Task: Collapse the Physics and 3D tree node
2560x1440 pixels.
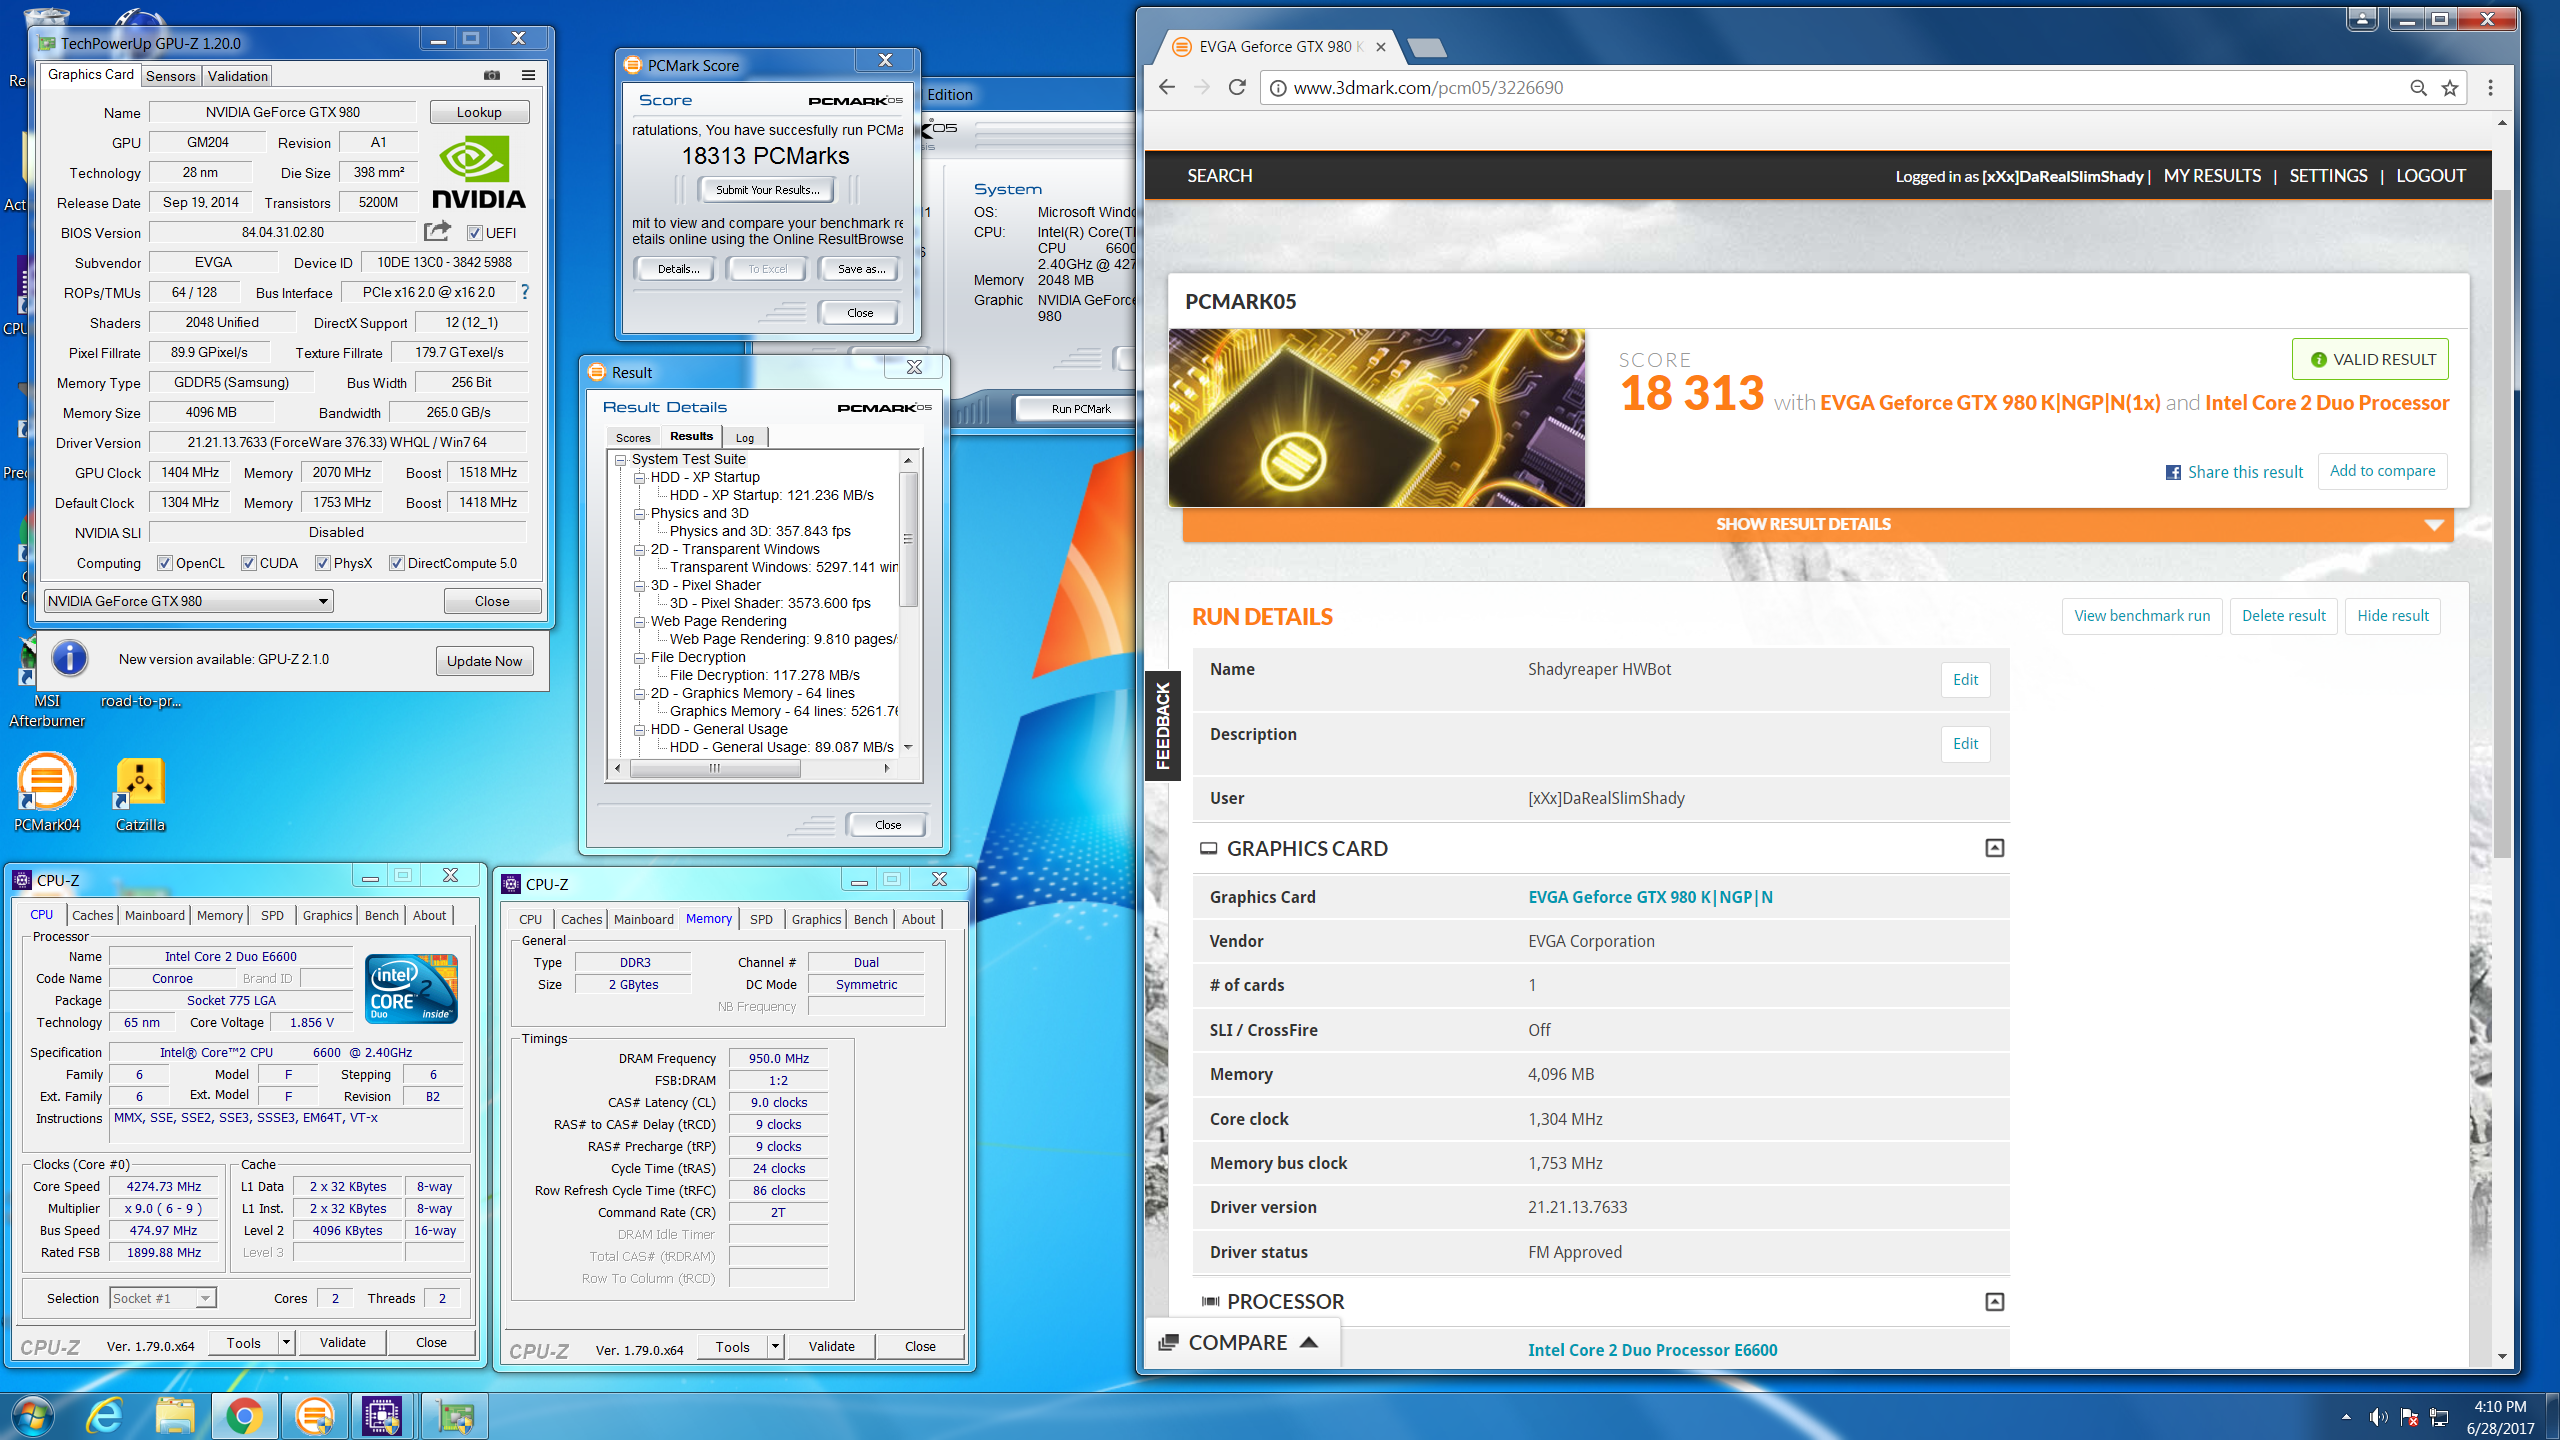Action: click(x=640, y=514)
